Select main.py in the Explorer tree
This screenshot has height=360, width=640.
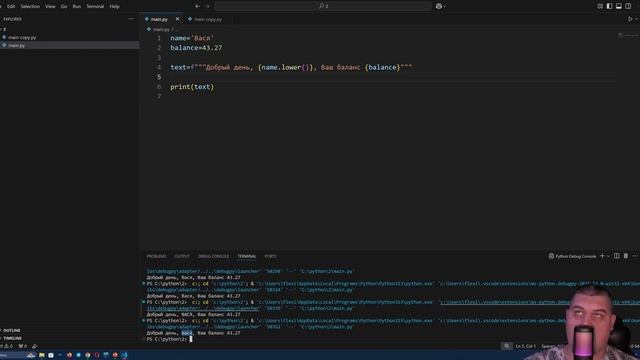17,45
